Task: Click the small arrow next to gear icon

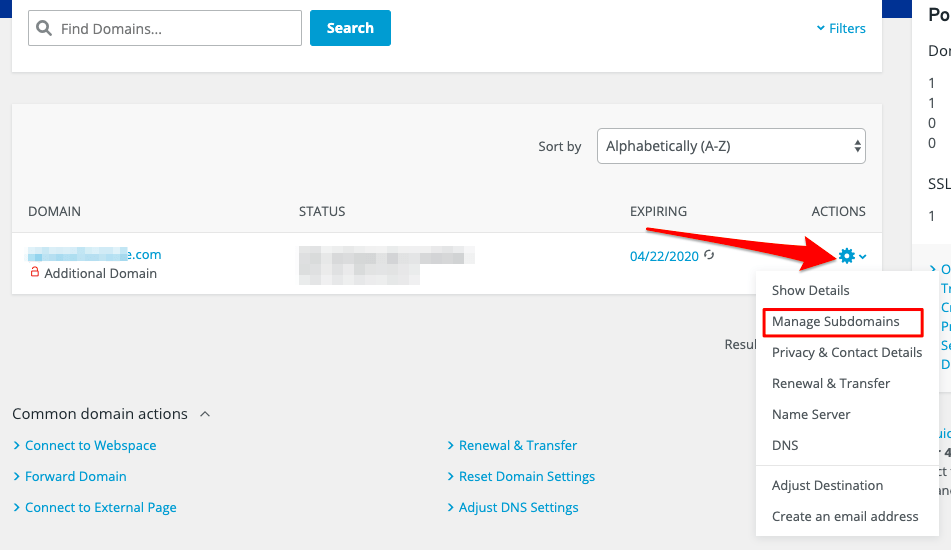Action: point(862,257)
